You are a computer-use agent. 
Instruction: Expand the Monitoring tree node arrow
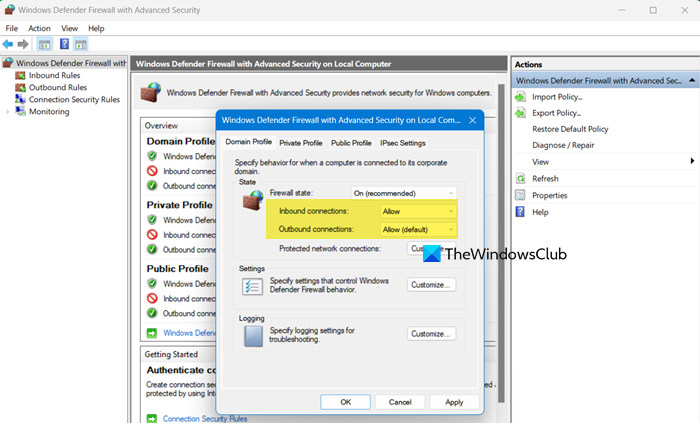(8, 112)
